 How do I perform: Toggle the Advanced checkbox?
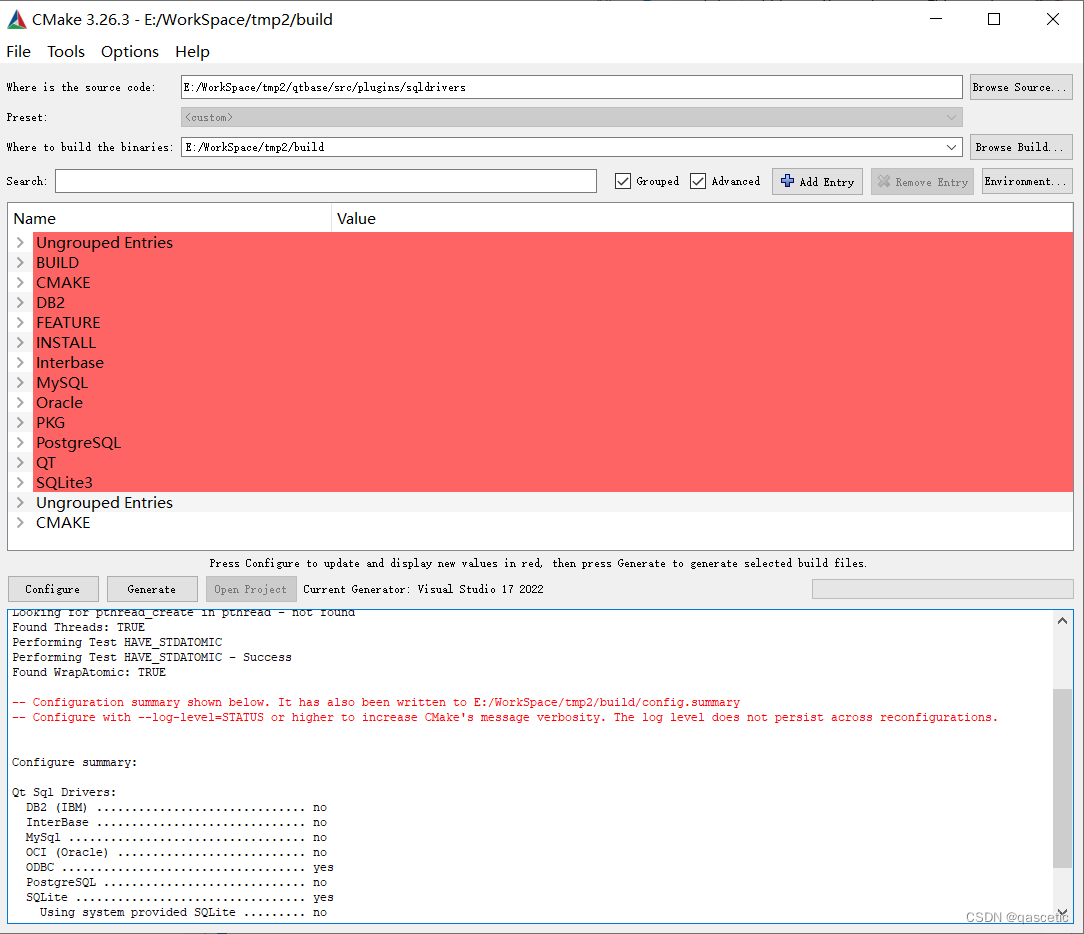tap(698, 181)
